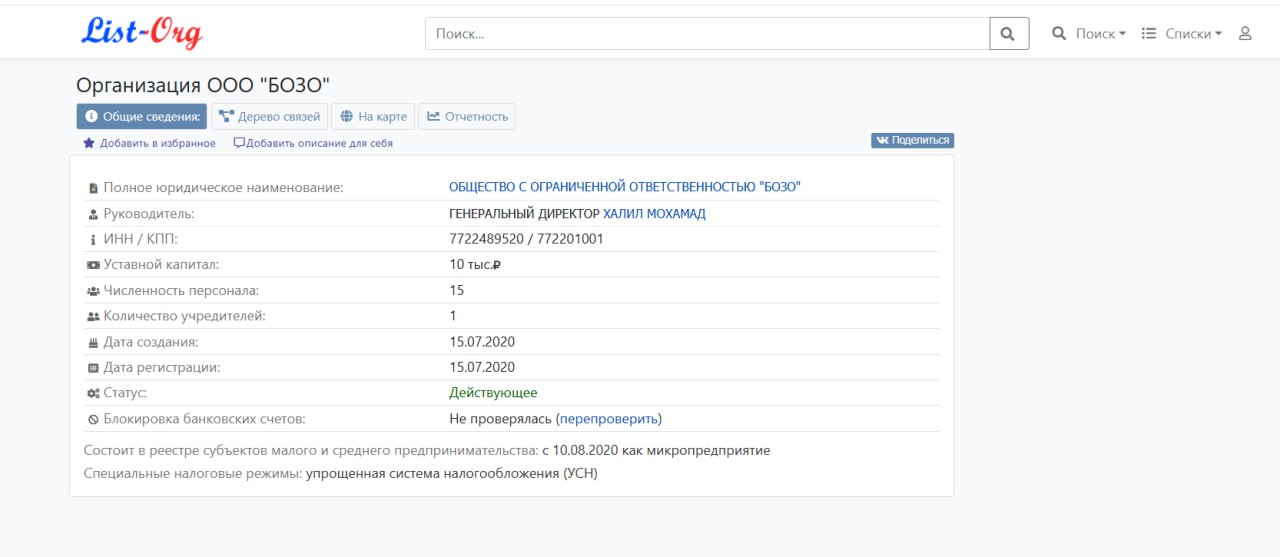Open the user account icon
1280x557 pixels.
coord(1245,33)
